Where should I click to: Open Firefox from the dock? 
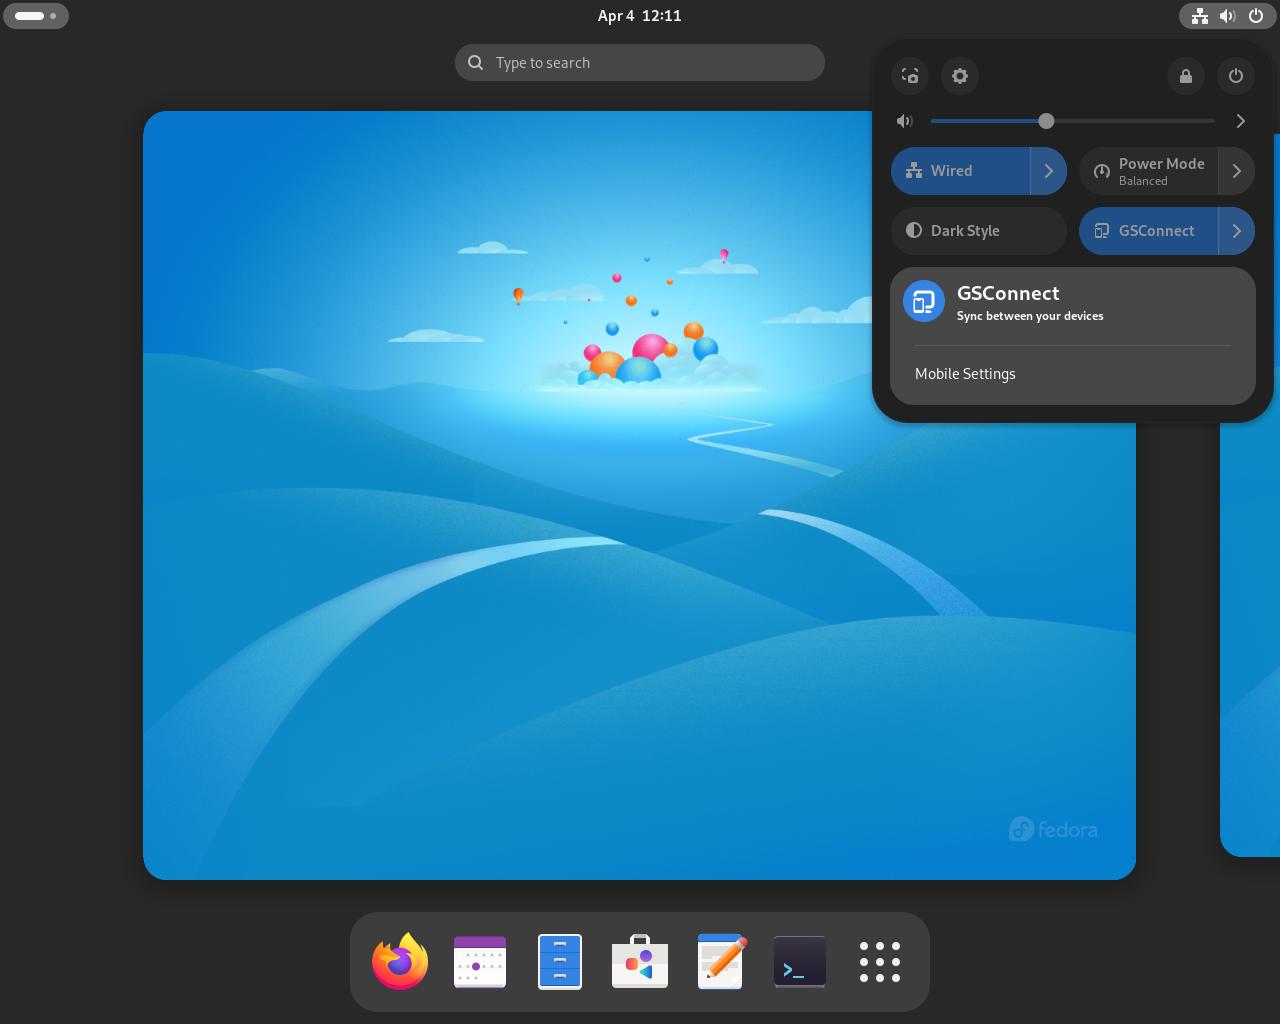[400, 961]
